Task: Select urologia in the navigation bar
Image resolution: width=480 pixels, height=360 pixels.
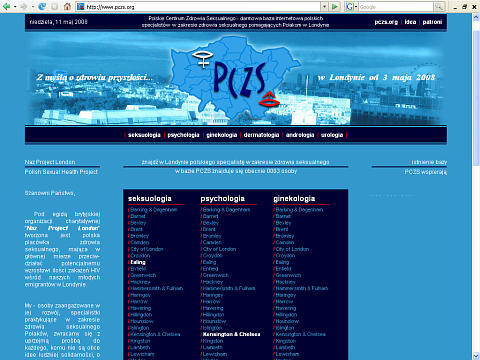Action: 332,135
